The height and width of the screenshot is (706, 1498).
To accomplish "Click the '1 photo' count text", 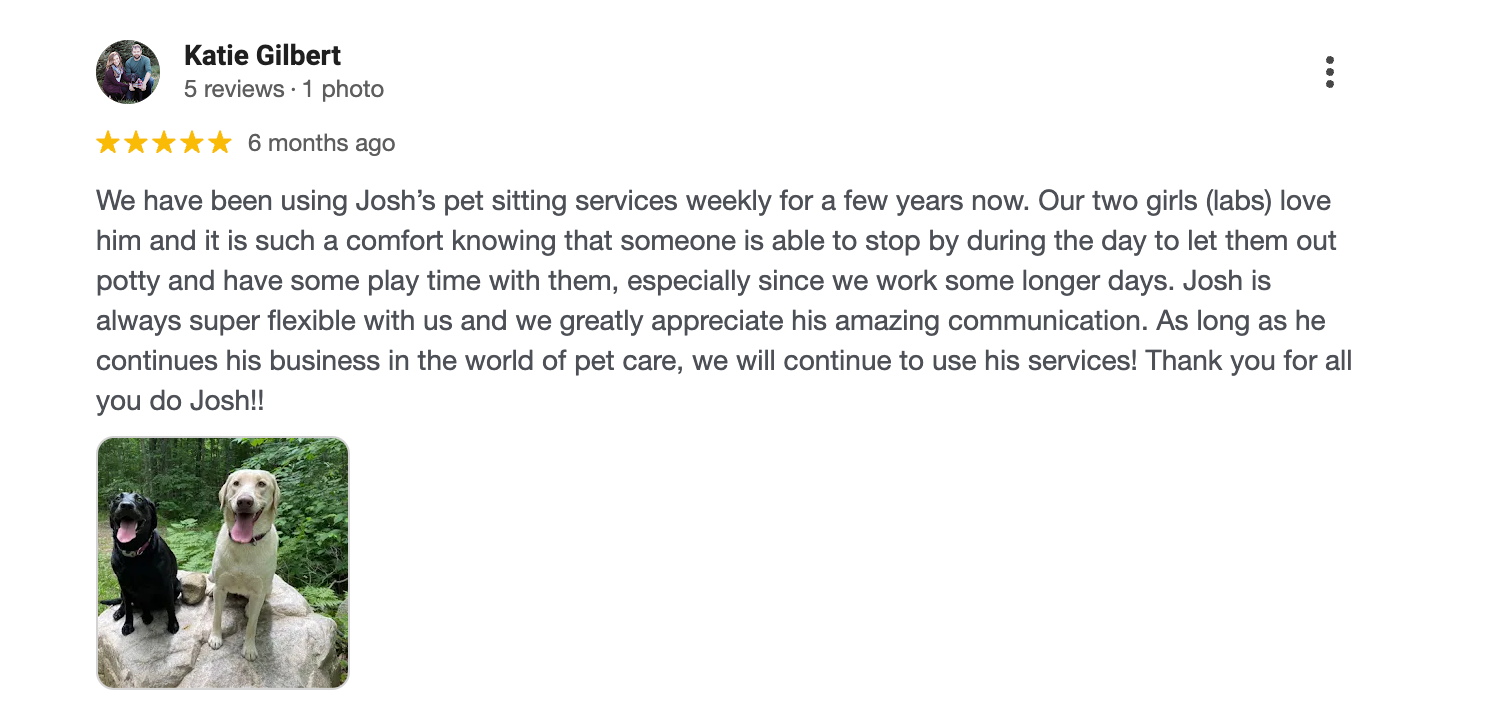I will [x=343, y=89].
